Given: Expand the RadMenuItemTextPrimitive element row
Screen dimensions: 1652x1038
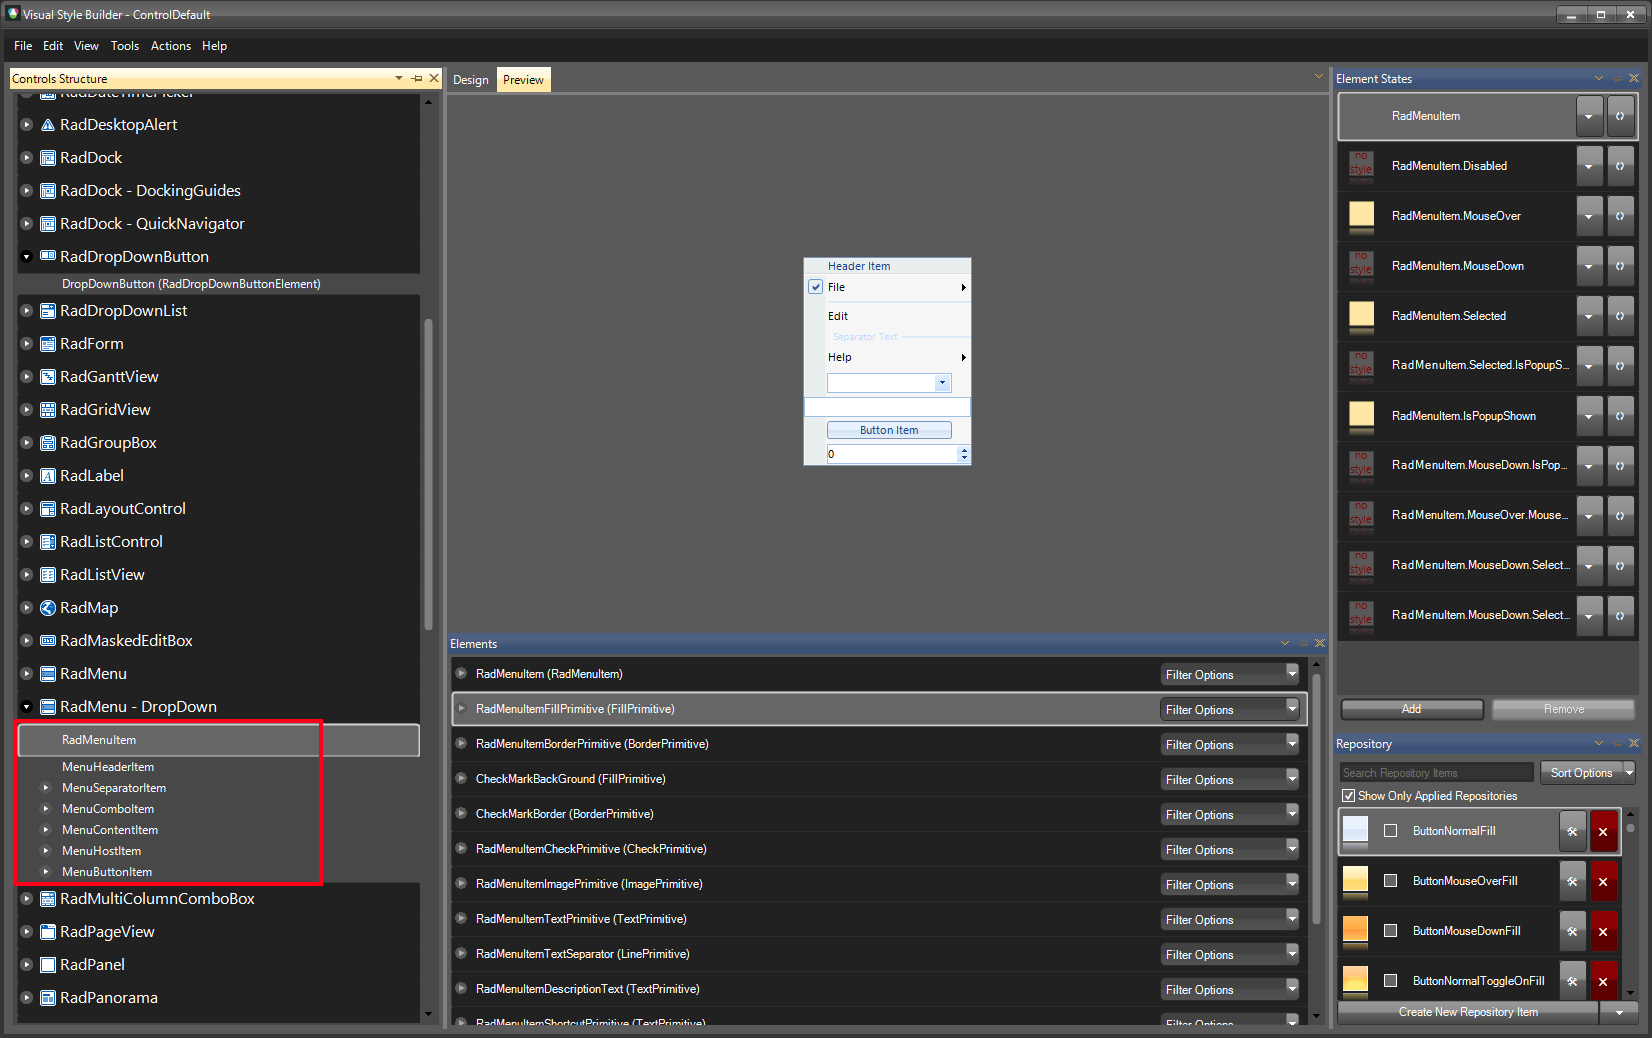Looking at the screenshot, I should [461, 918].
